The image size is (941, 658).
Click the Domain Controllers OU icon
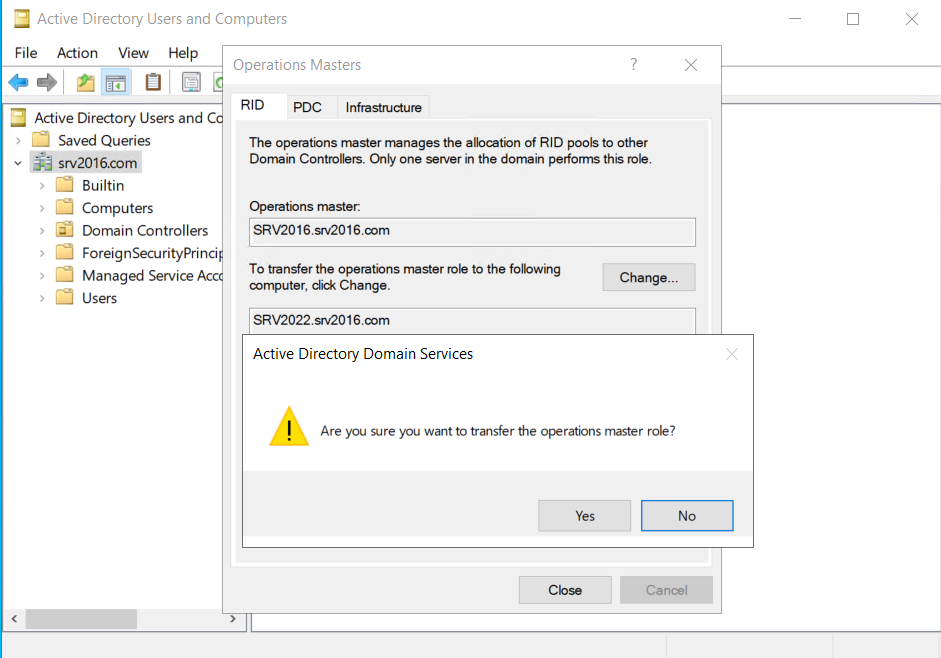tap(64, 230)
